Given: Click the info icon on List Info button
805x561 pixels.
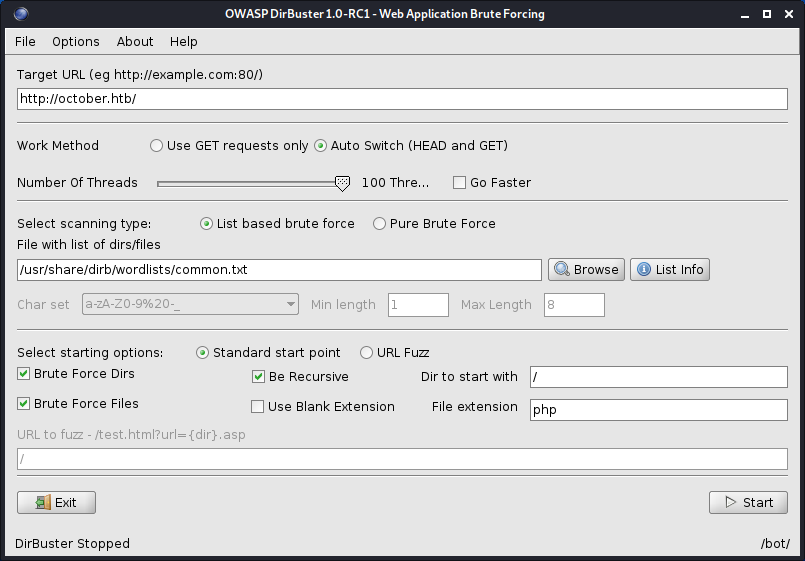Looking at the screenshot, I should [644, 269].
